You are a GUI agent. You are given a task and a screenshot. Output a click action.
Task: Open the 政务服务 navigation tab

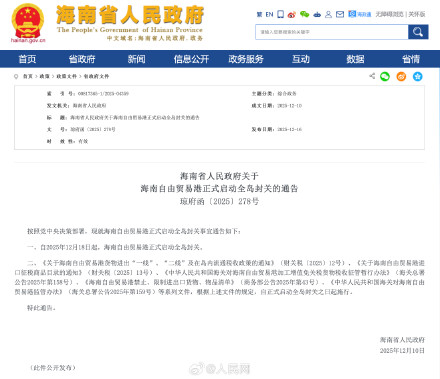[x=246, y=59]
